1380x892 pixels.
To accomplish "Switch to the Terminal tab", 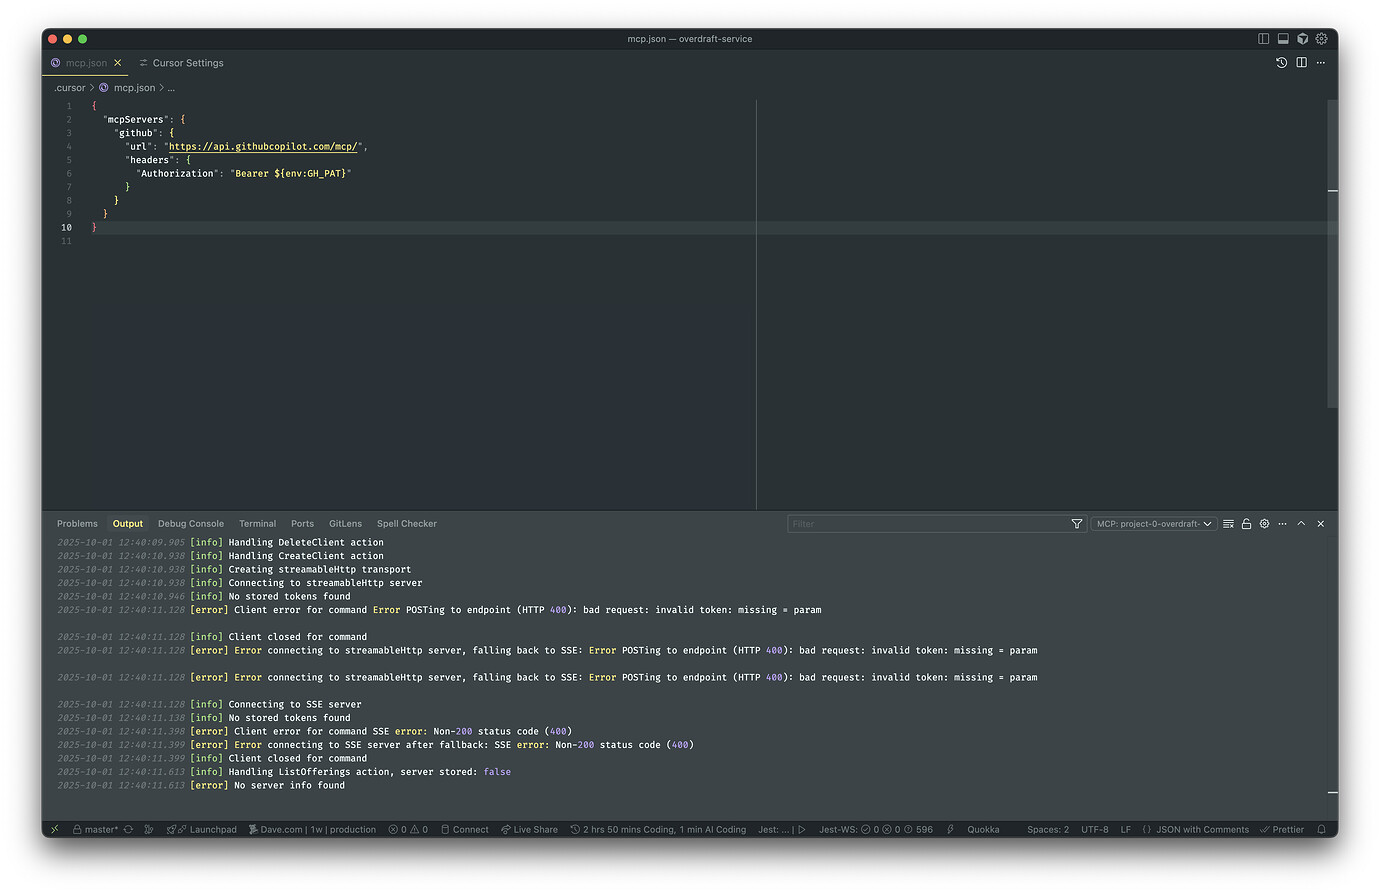I will point(257,523).
